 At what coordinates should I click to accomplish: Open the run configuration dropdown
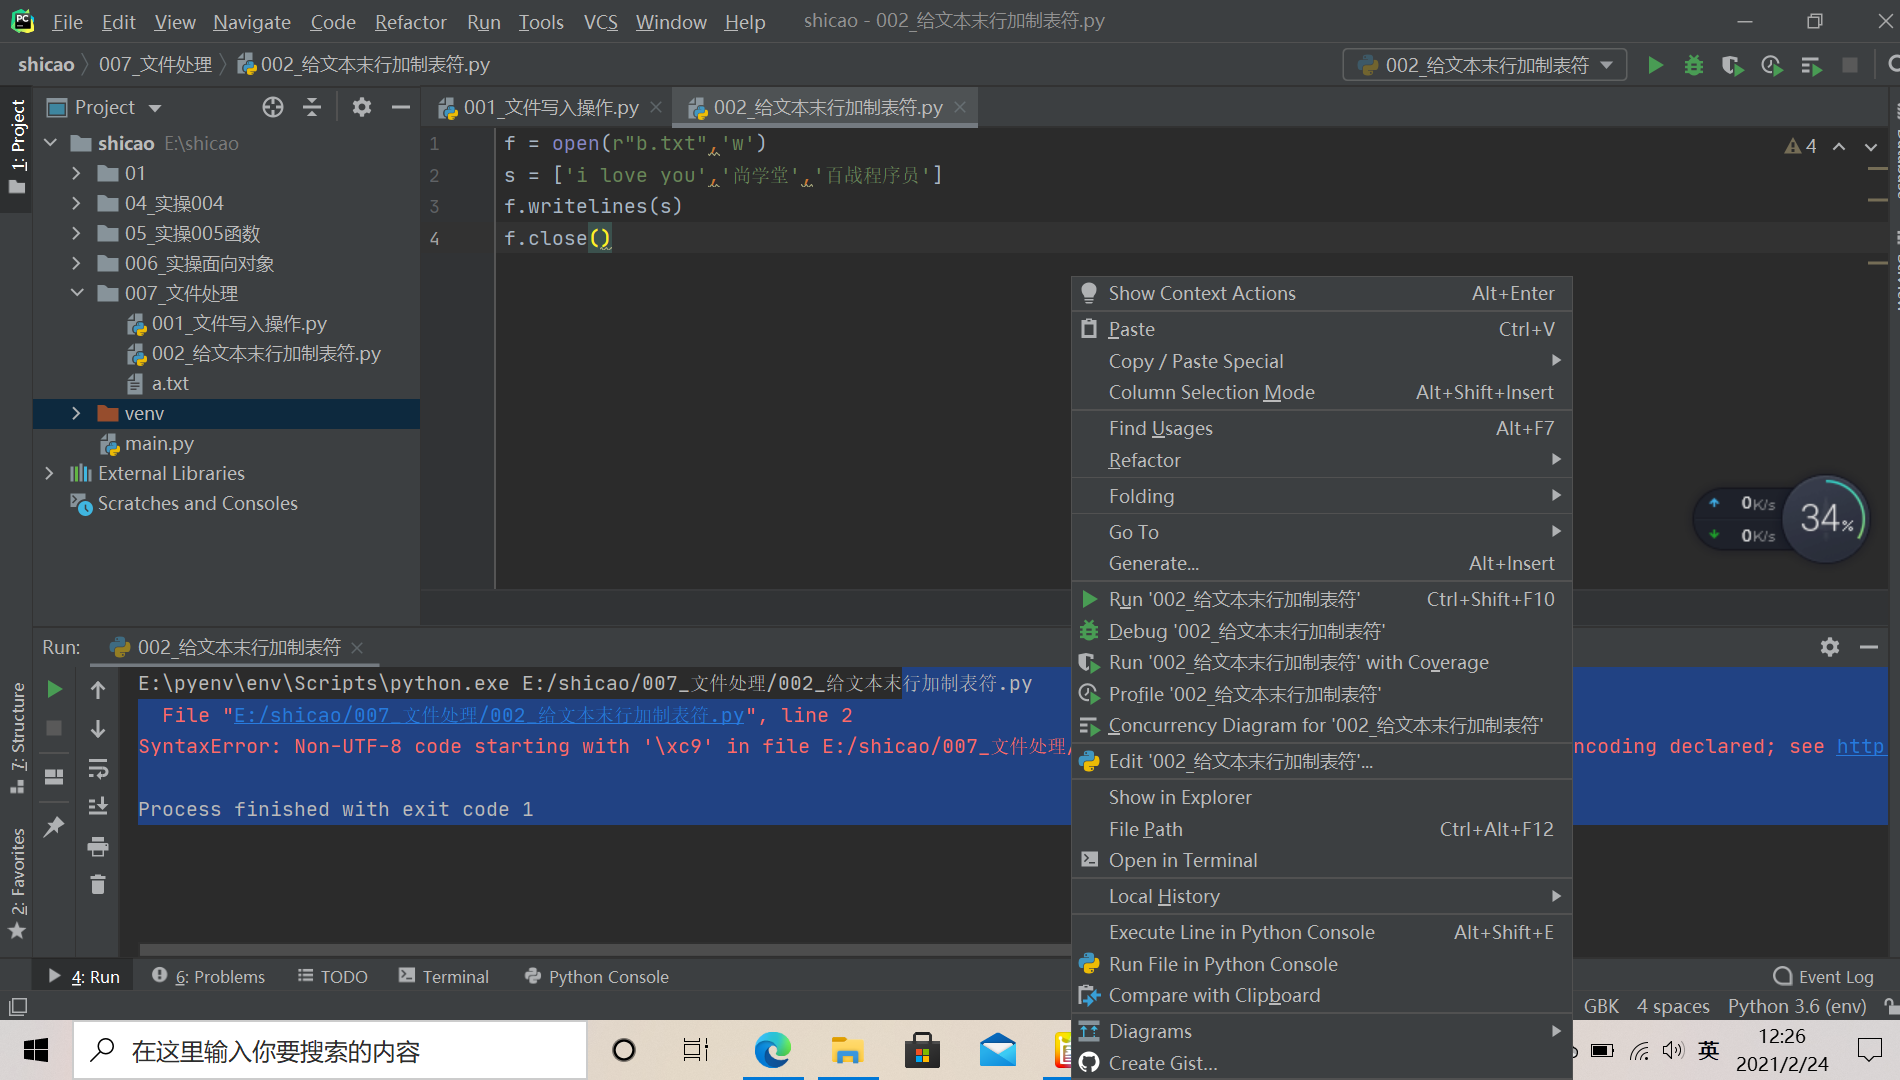click(x=1485, y=65)
